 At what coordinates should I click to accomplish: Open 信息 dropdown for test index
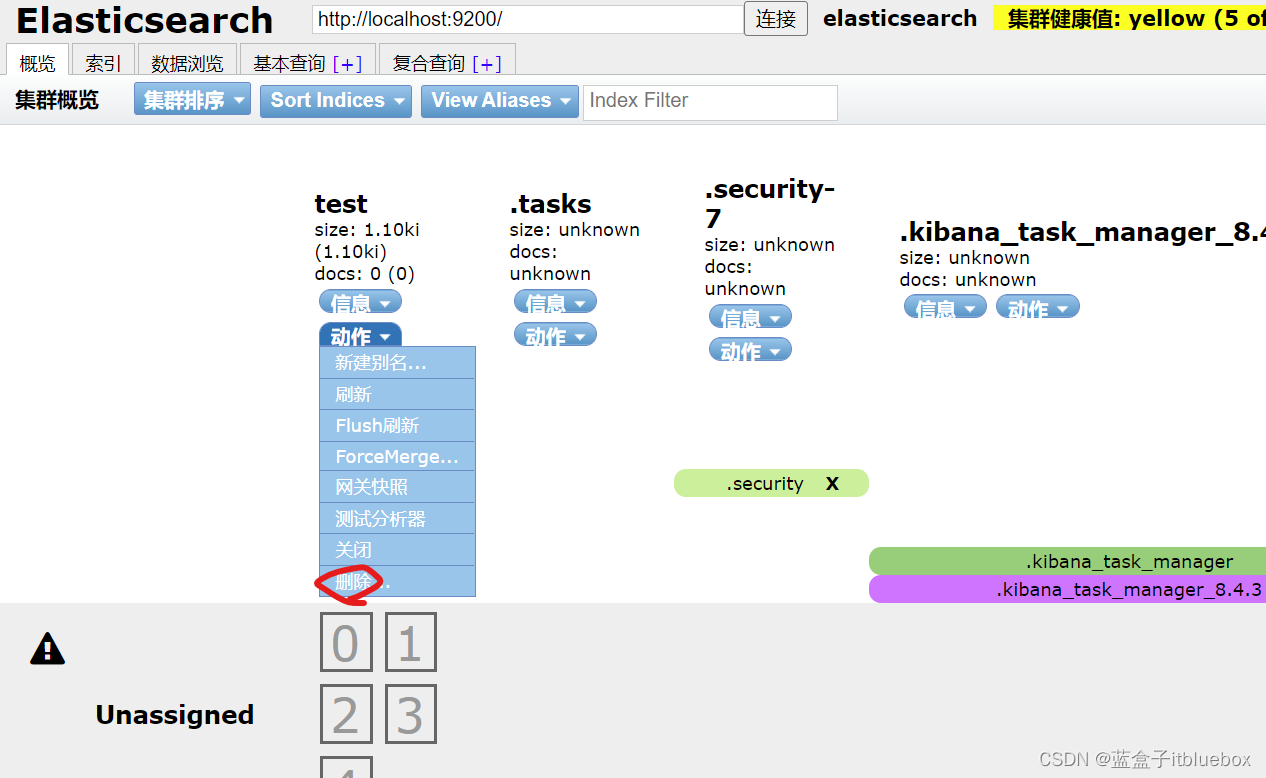(360, 302)
